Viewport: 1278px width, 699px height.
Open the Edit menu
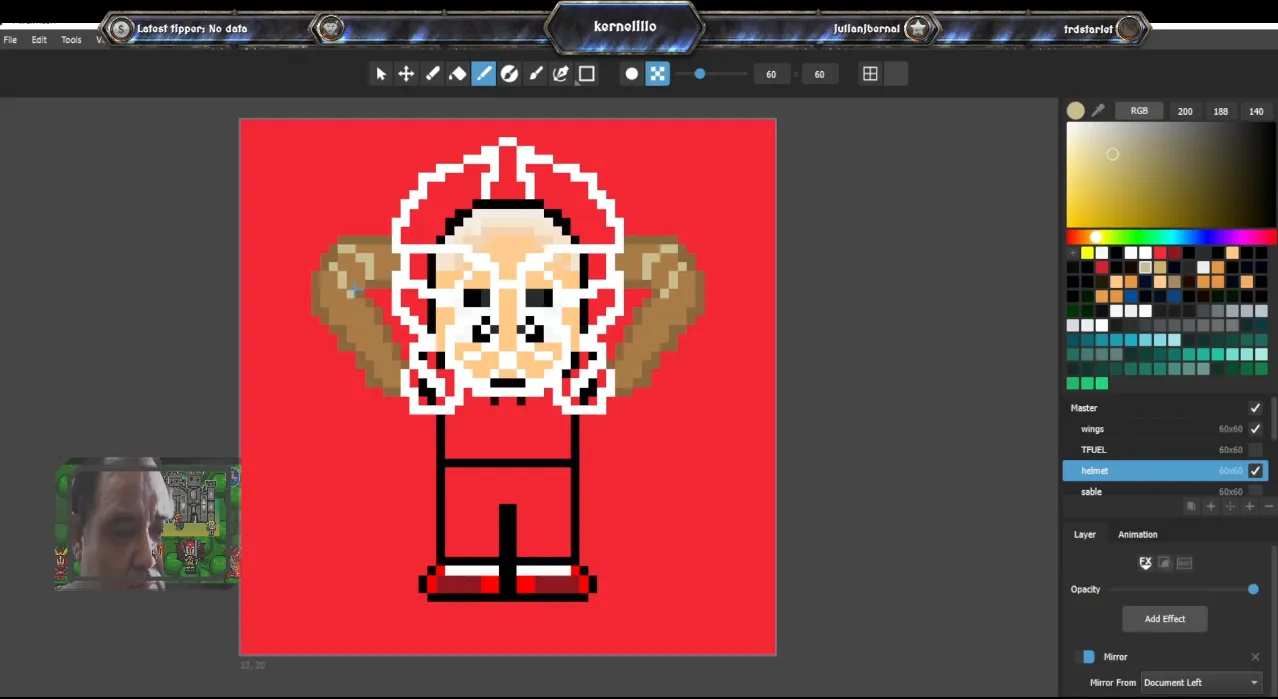[x=39, y=40]
